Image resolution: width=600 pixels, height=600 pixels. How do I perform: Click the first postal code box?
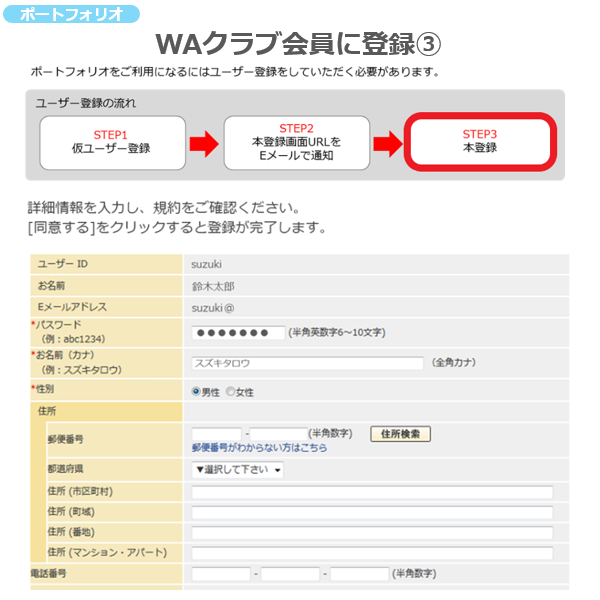[216, 434]
